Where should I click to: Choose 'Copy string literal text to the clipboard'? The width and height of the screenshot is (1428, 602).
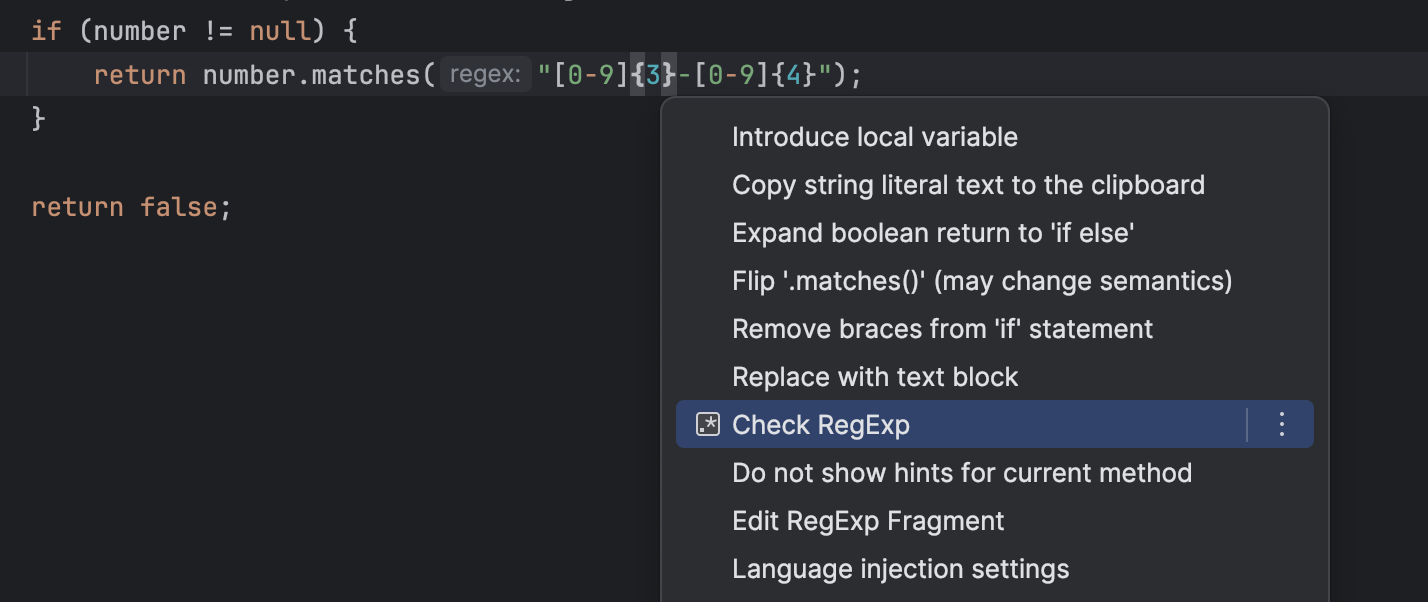point(968,184)
